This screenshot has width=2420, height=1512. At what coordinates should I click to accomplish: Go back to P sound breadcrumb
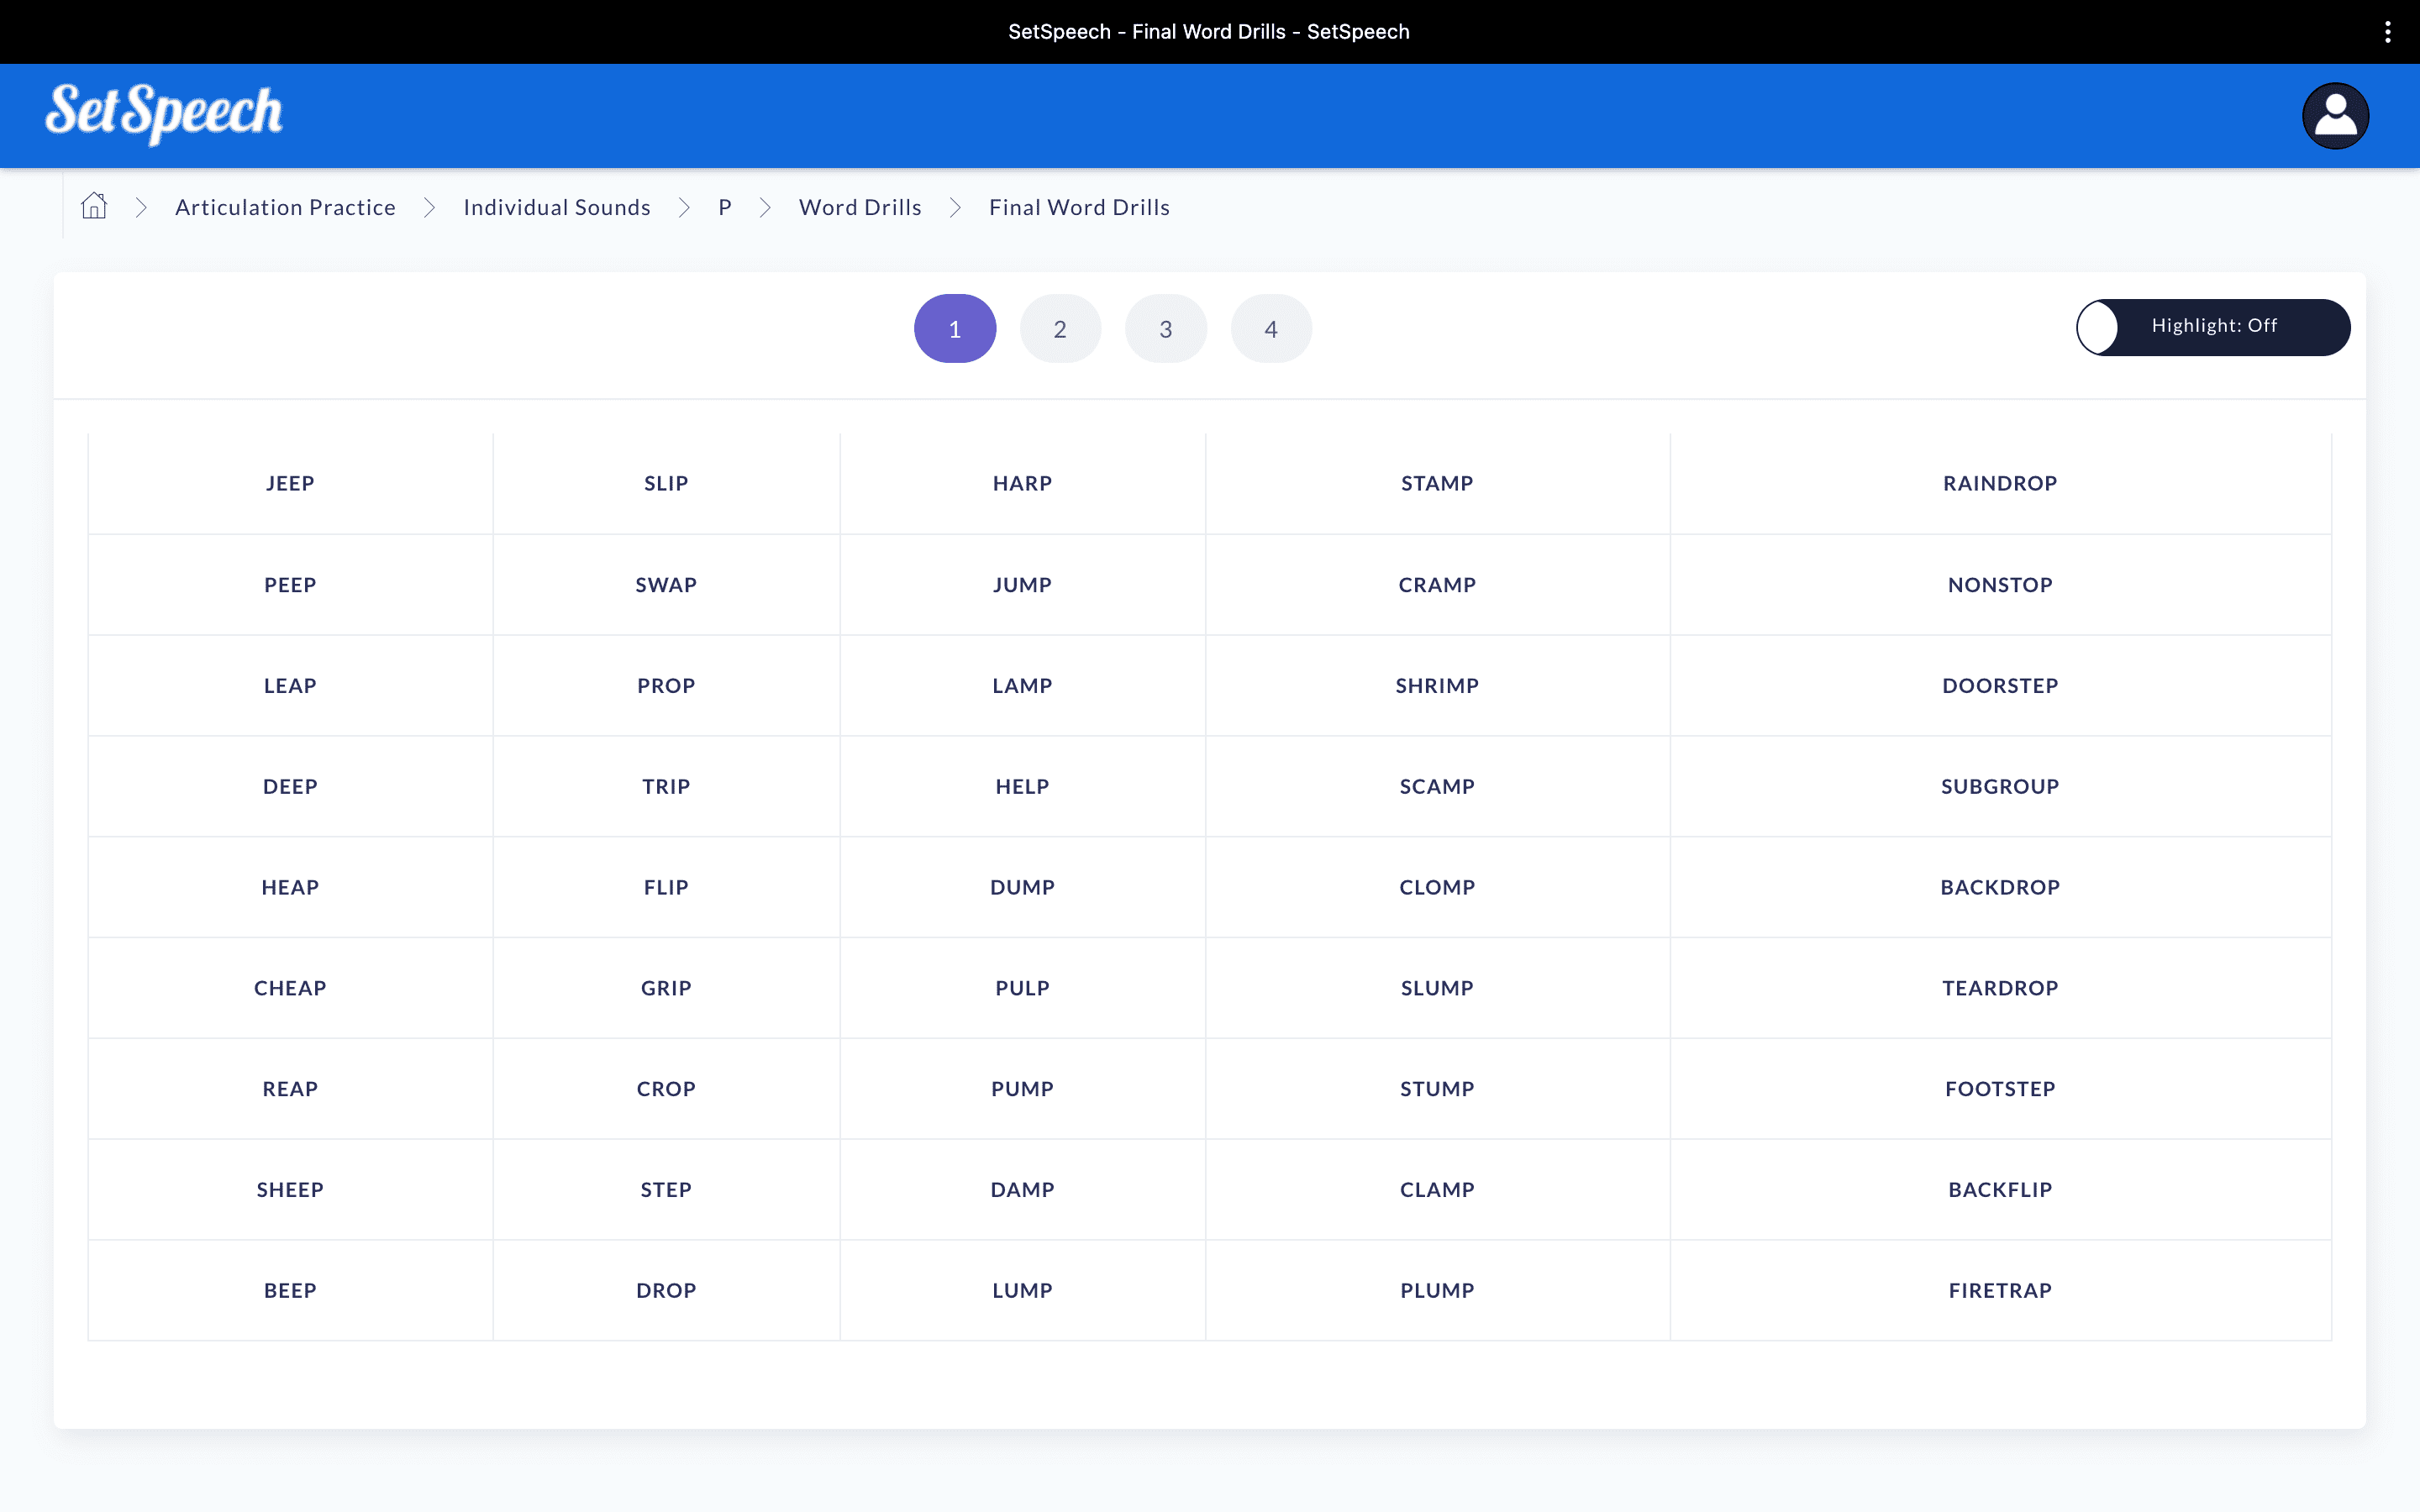(725, 207)
